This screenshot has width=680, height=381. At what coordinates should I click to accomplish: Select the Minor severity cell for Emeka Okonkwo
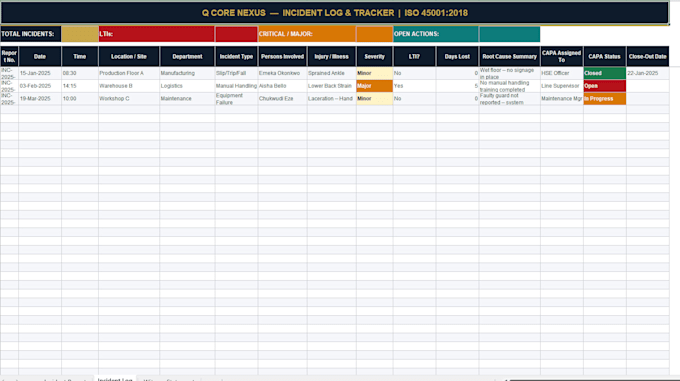pyautogui.click(x=375, y=73)
